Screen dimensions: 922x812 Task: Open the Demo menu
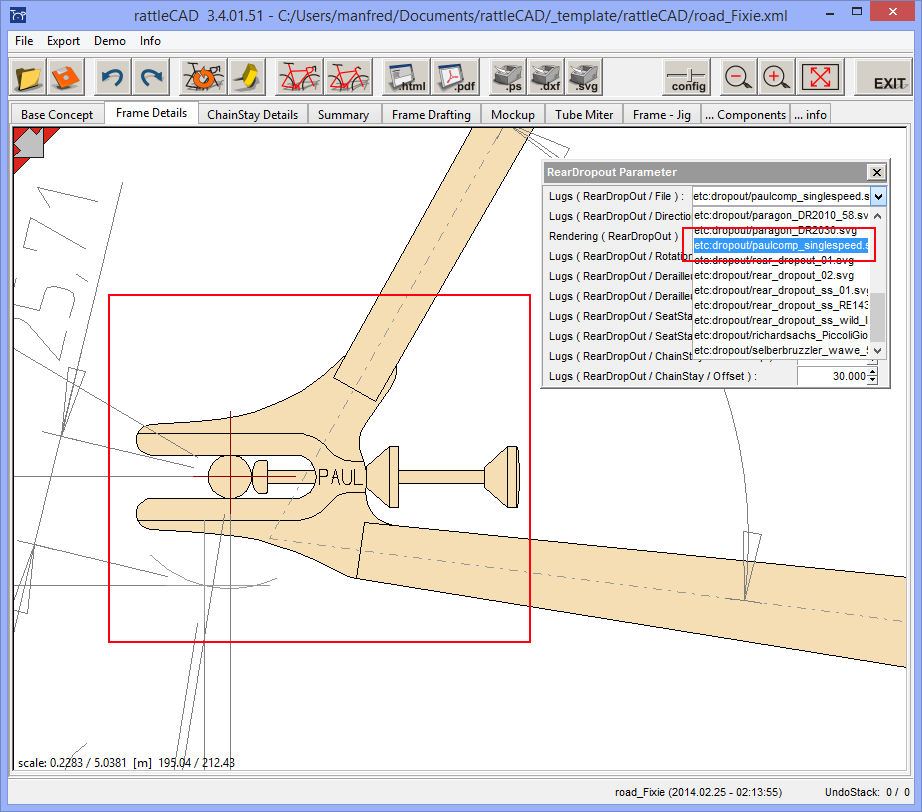coord(110,41)
